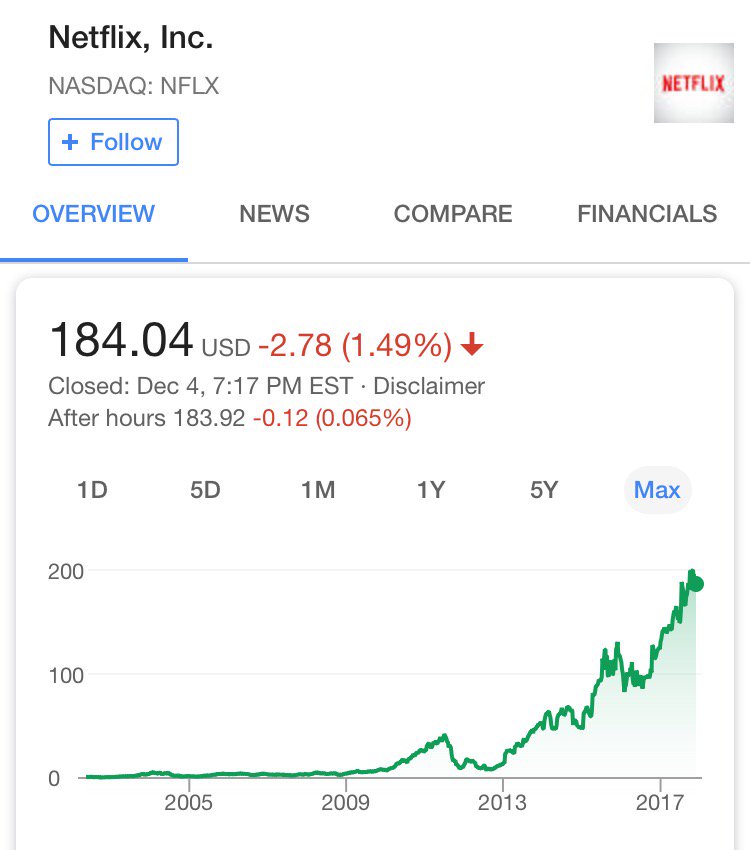Viewport: 750px width, 850px height.
Task: Switch to the News tab
Action: point(274,214)
